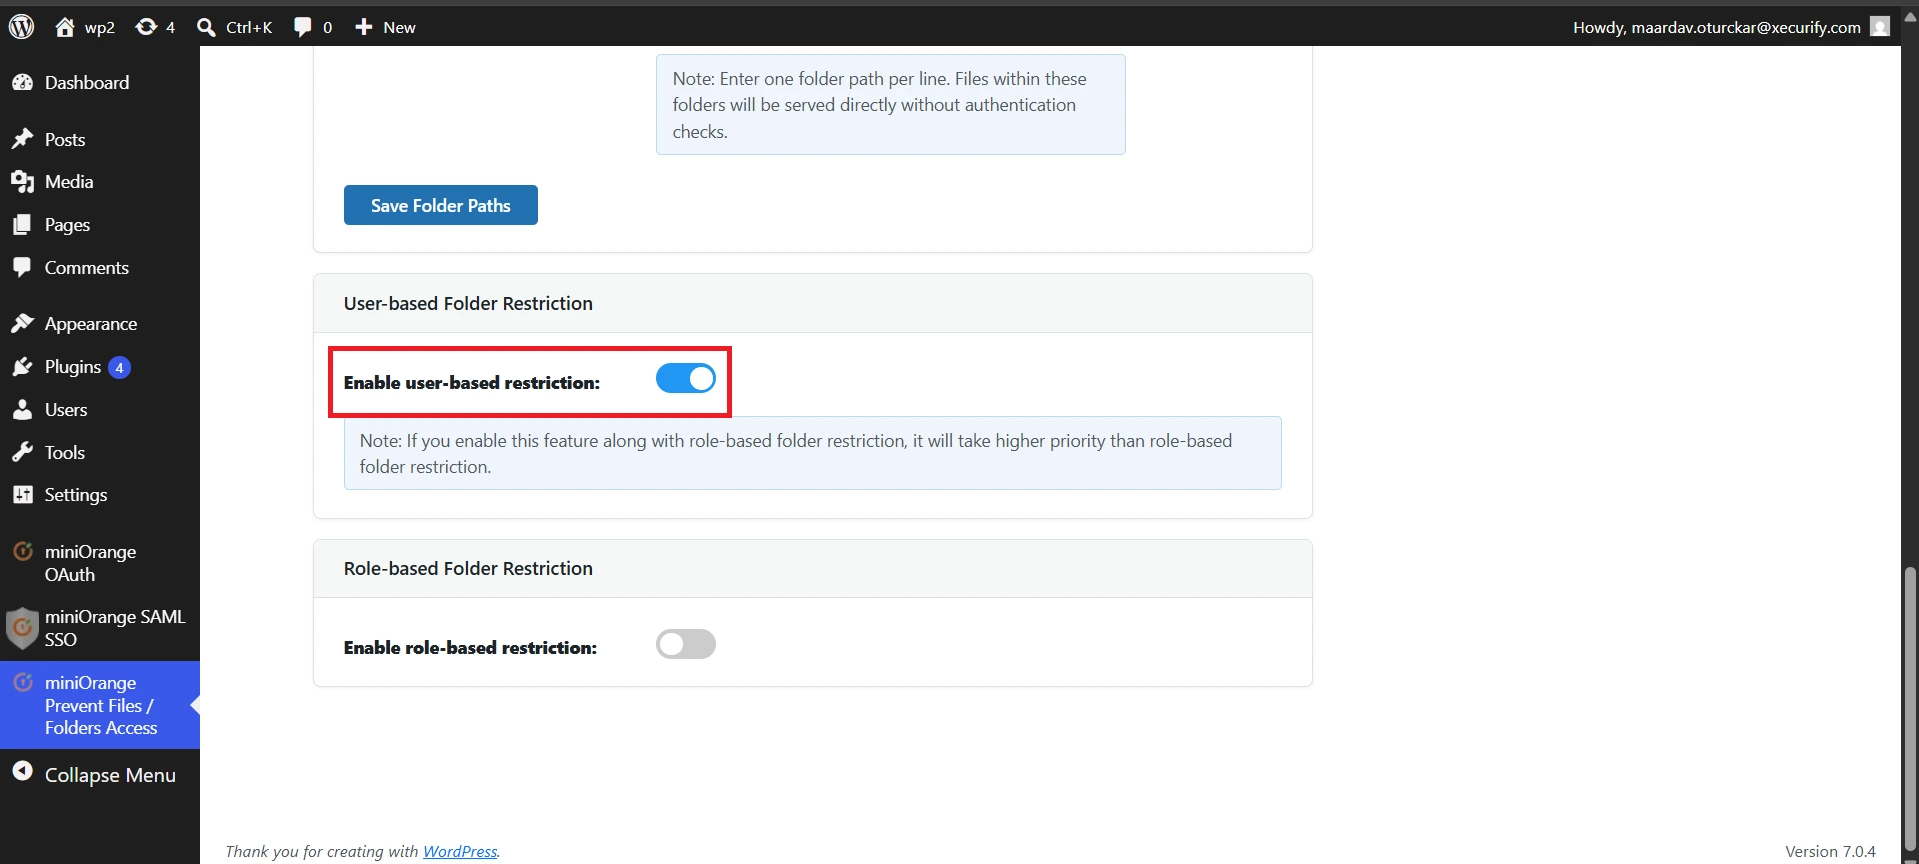
Task: Open the wp2 site name link
Action: (x=99, y=27)
